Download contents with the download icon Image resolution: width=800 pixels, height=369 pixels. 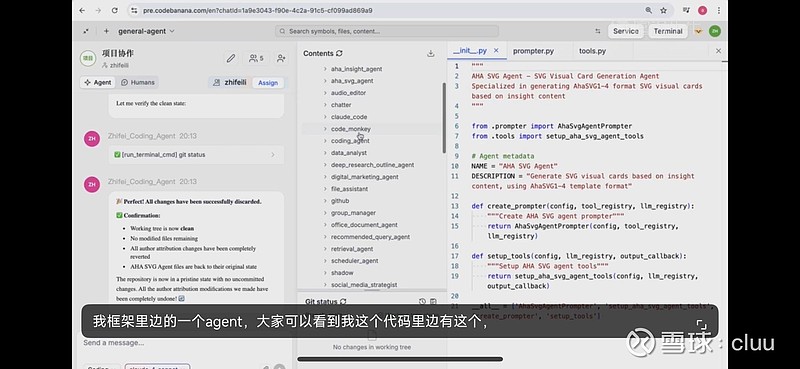pos(431,54)
